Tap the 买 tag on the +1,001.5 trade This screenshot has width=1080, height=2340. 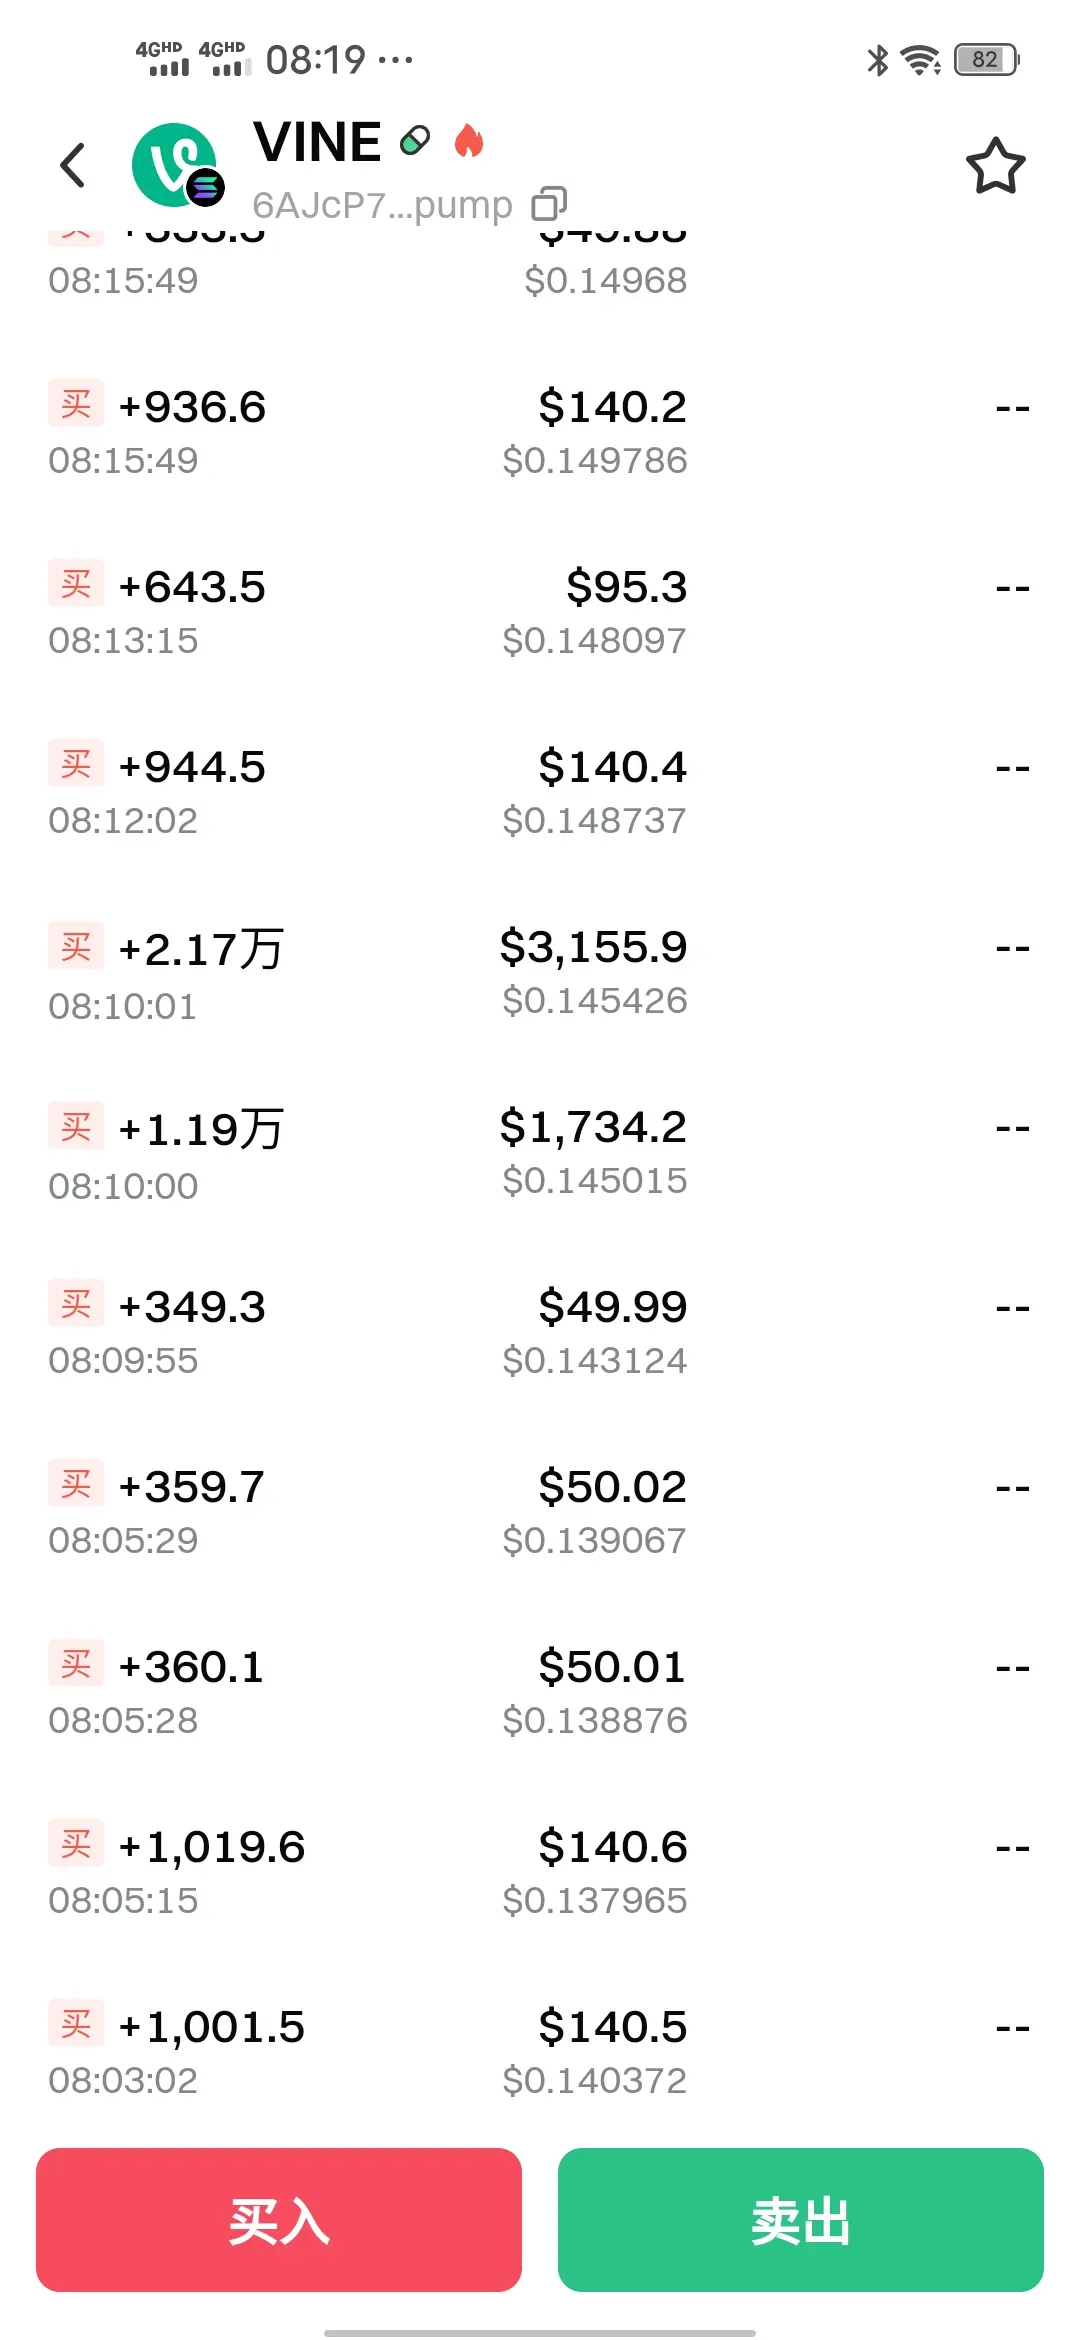tap(76, 2025)
